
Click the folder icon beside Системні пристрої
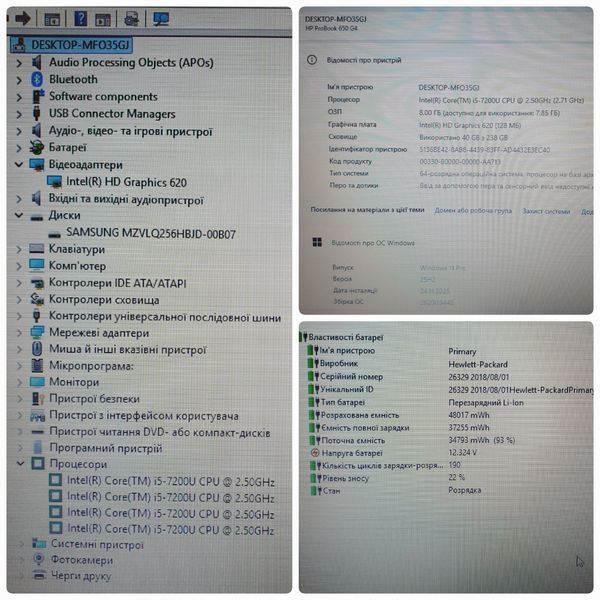(39, 543)
